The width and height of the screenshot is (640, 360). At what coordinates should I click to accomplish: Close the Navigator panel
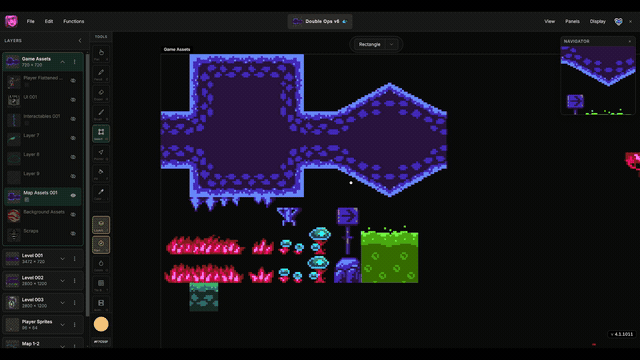(x=630, y=41)
